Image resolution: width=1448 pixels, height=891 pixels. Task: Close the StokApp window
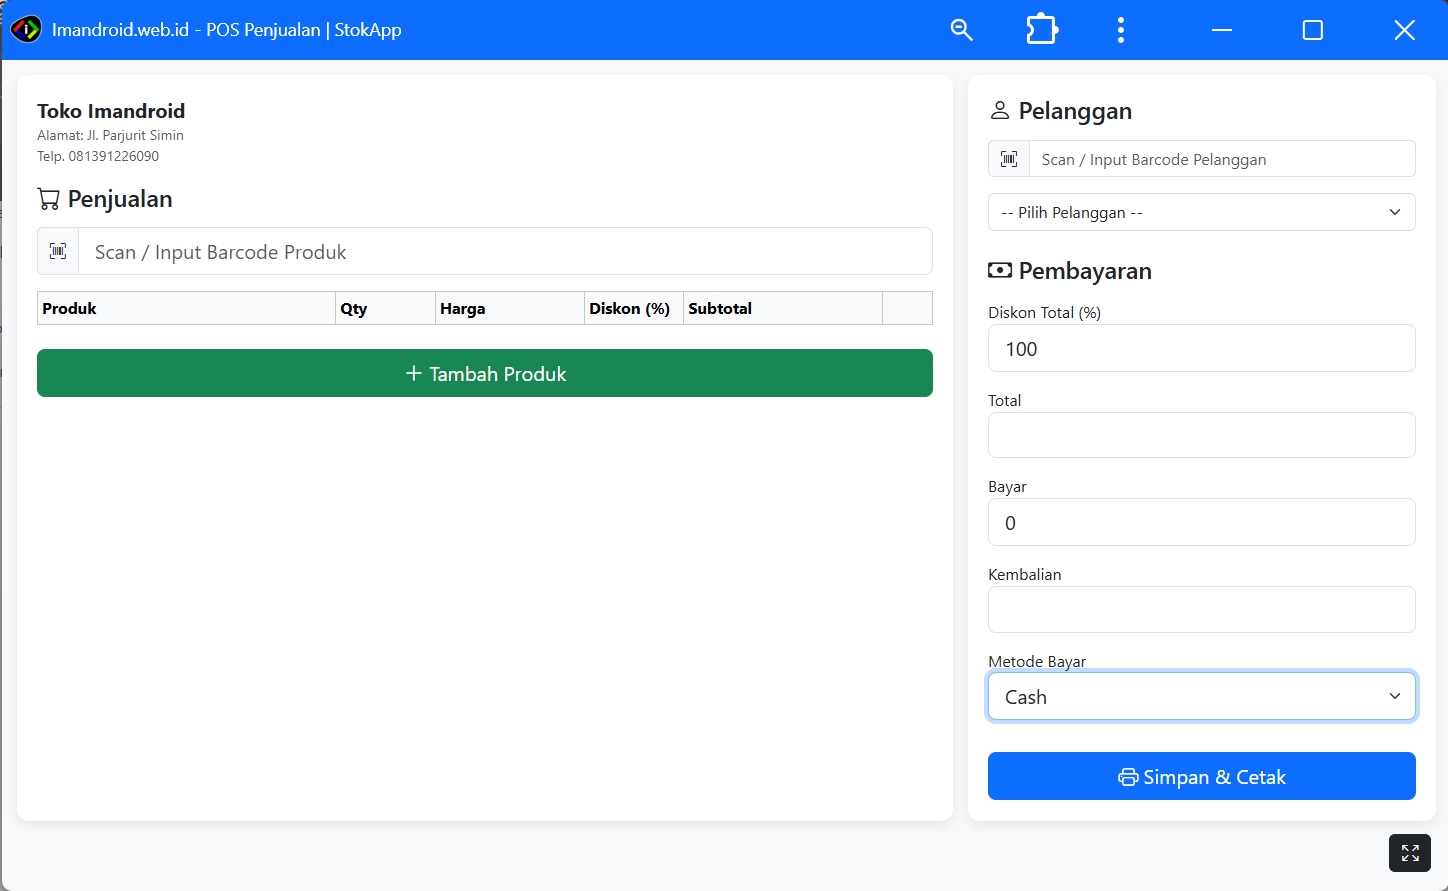click(1404, 30)
